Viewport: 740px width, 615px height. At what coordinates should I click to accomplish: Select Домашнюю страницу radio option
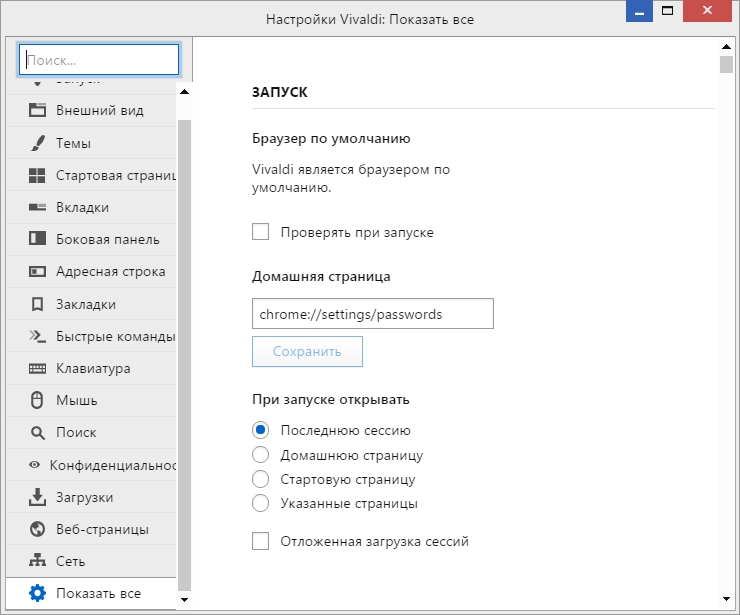click(x=261, y=455)
